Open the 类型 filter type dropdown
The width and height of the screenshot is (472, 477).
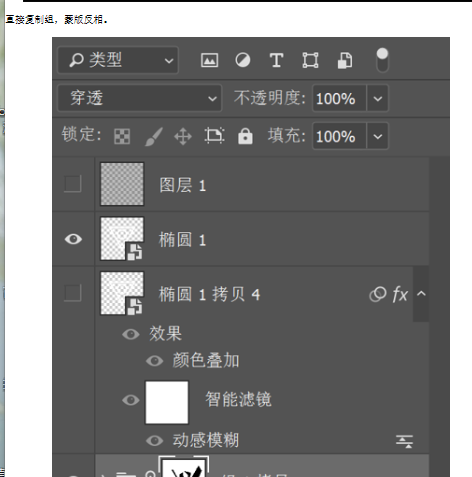[x=118, y=60]
